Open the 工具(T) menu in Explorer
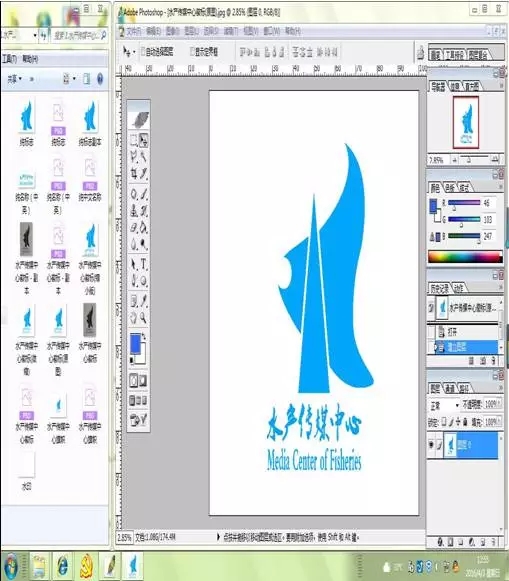Viewport: 509px width, 581px height. (x=10, y=59)
